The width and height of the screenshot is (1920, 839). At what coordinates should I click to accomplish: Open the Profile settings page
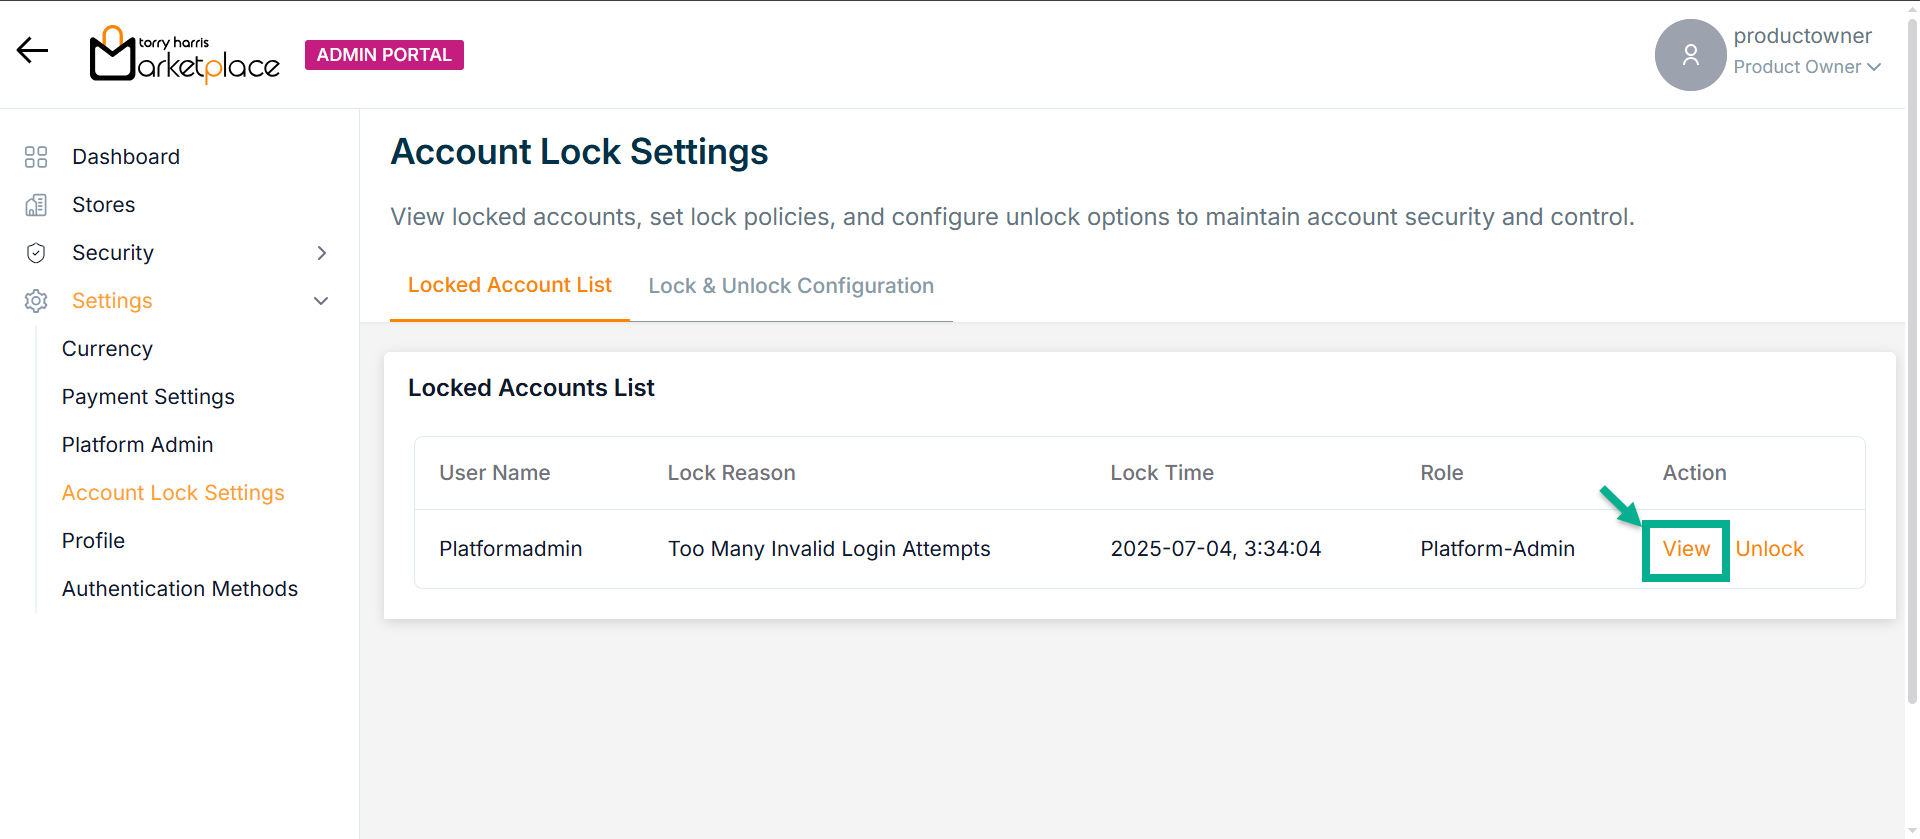coord(93,541)
